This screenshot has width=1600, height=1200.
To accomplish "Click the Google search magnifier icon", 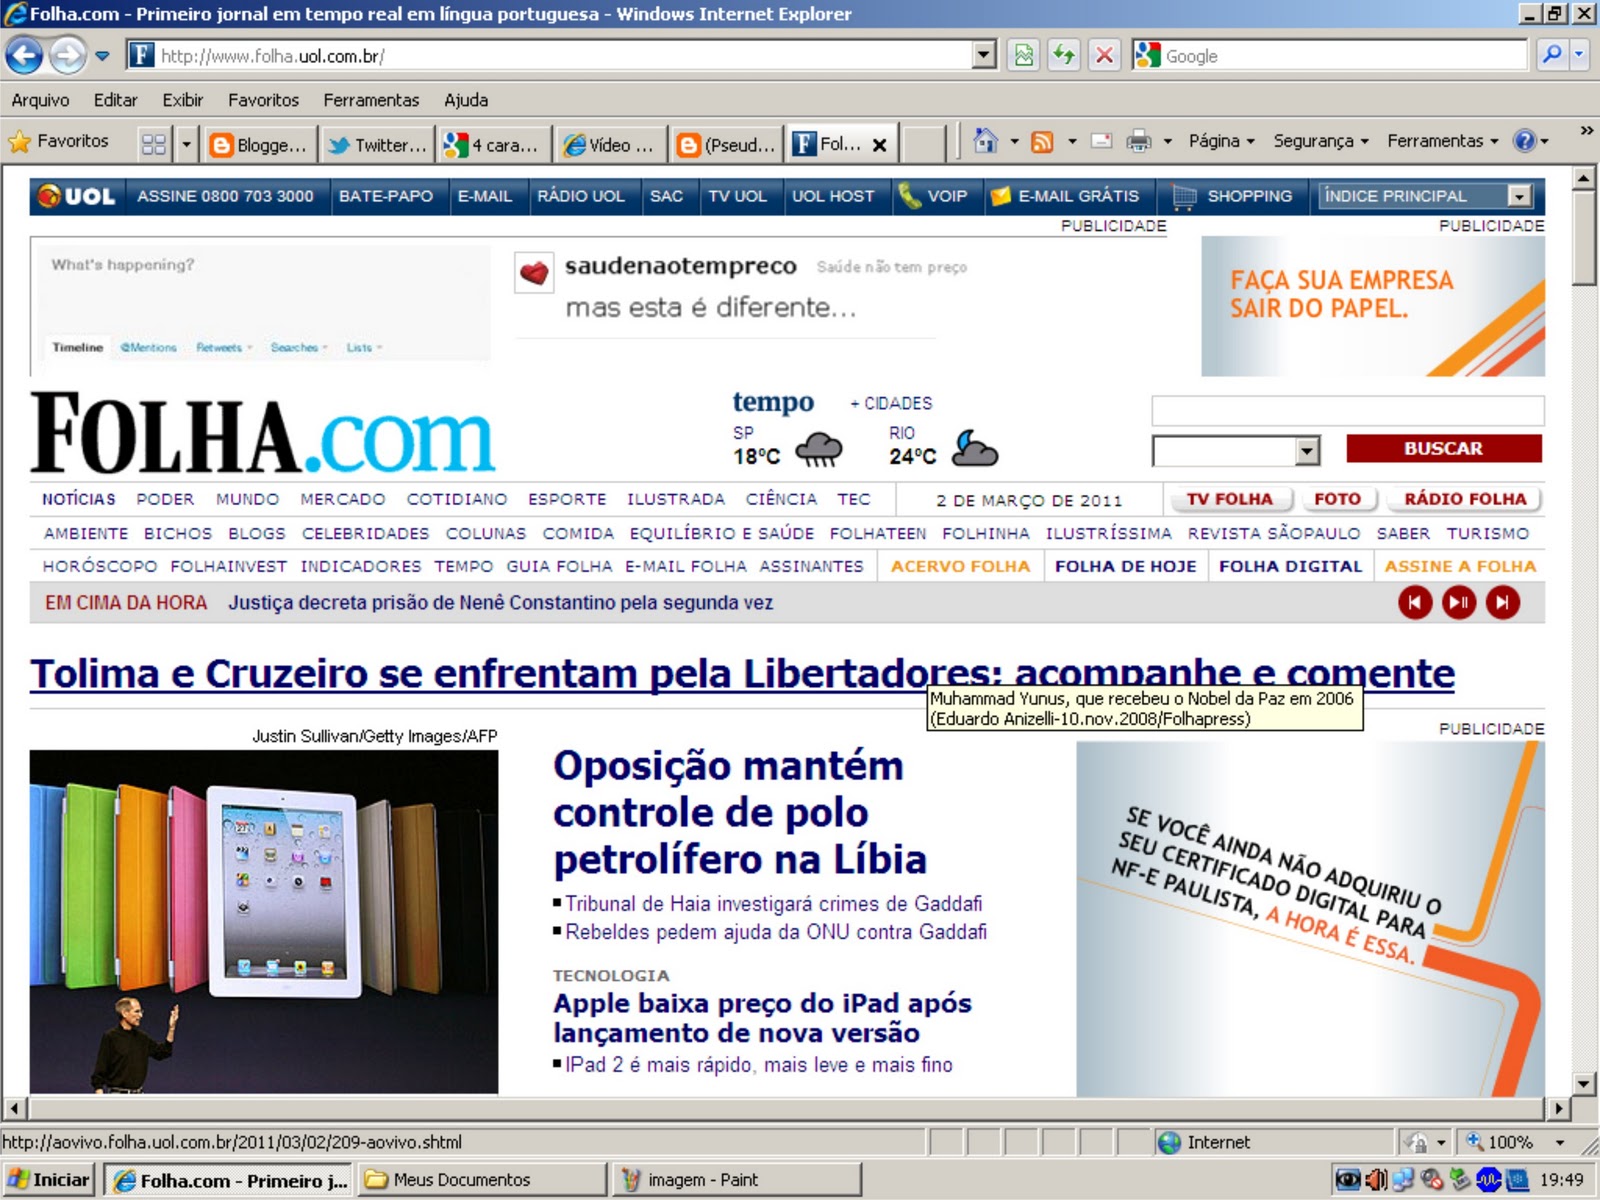I will 1551,56.
